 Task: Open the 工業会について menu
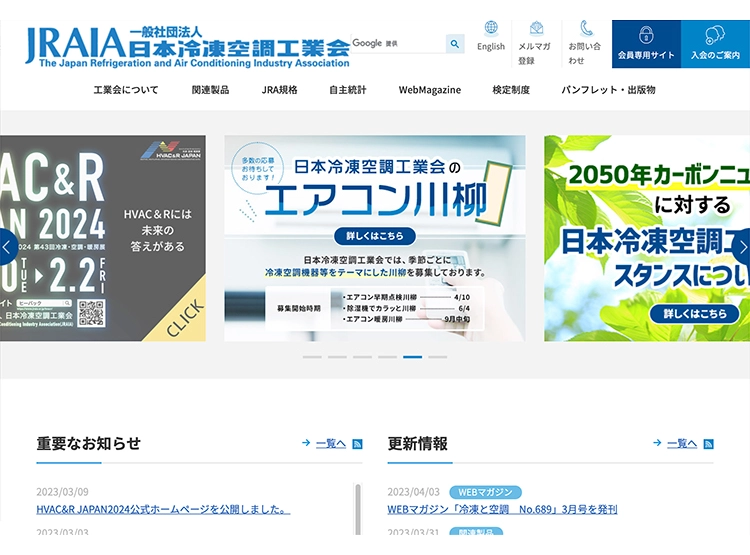click(126, 90)
